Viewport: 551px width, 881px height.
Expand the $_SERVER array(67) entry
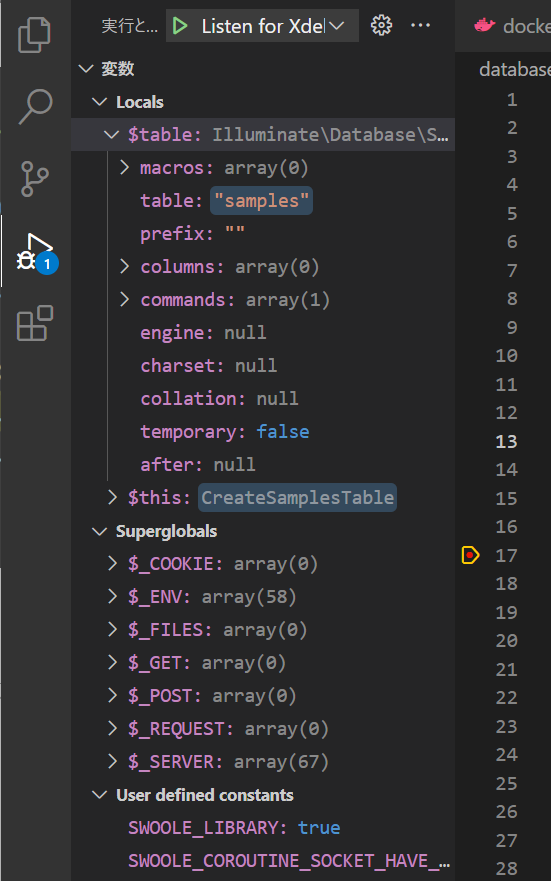pyautogui.click(x=112, y=761)
